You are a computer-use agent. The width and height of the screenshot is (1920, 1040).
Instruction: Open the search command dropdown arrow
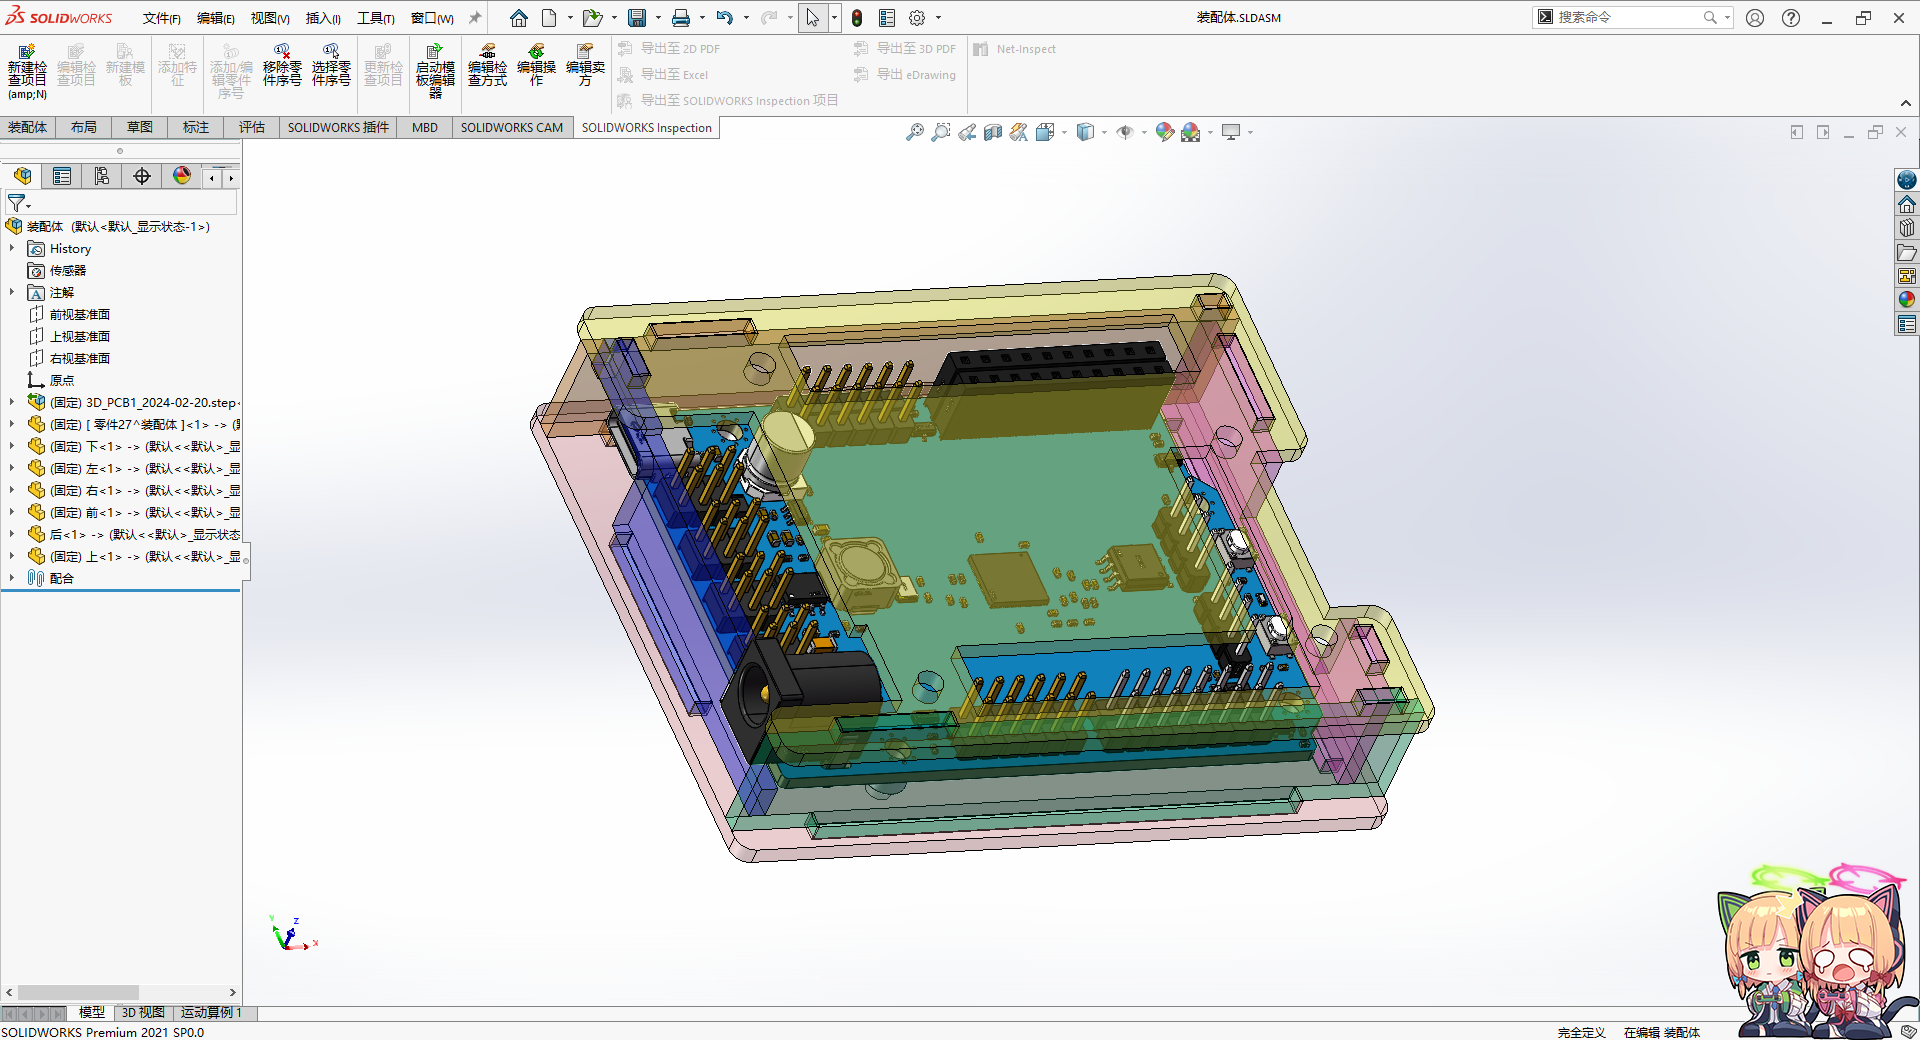click(x=1727, y=17)
